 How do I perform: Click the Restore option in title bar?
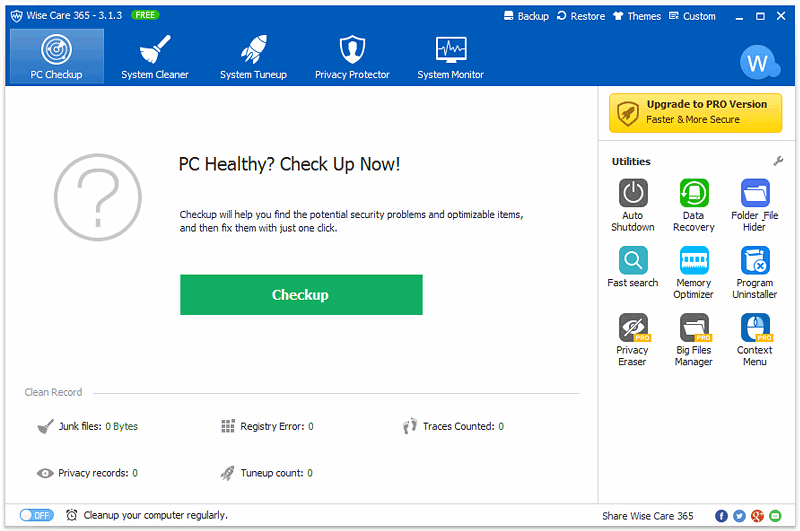581,16
